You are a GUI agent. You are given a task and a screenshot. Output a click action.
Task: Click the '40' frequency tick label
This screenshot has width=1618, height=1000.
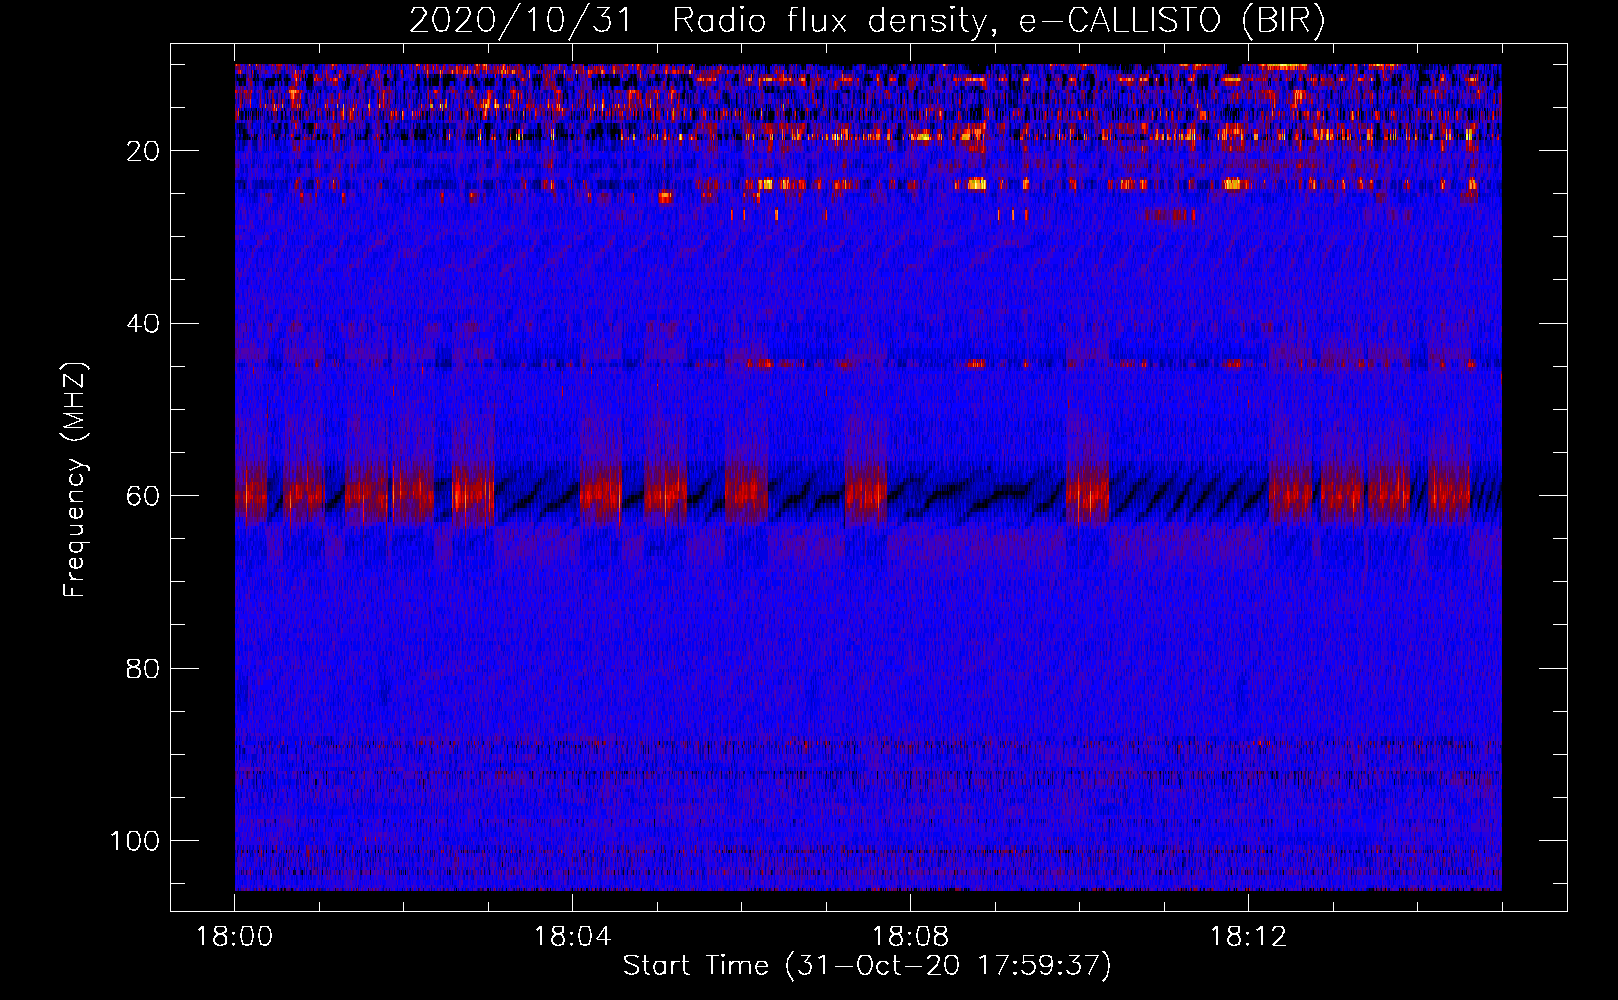pyautogui.click(x=143, y=323)
